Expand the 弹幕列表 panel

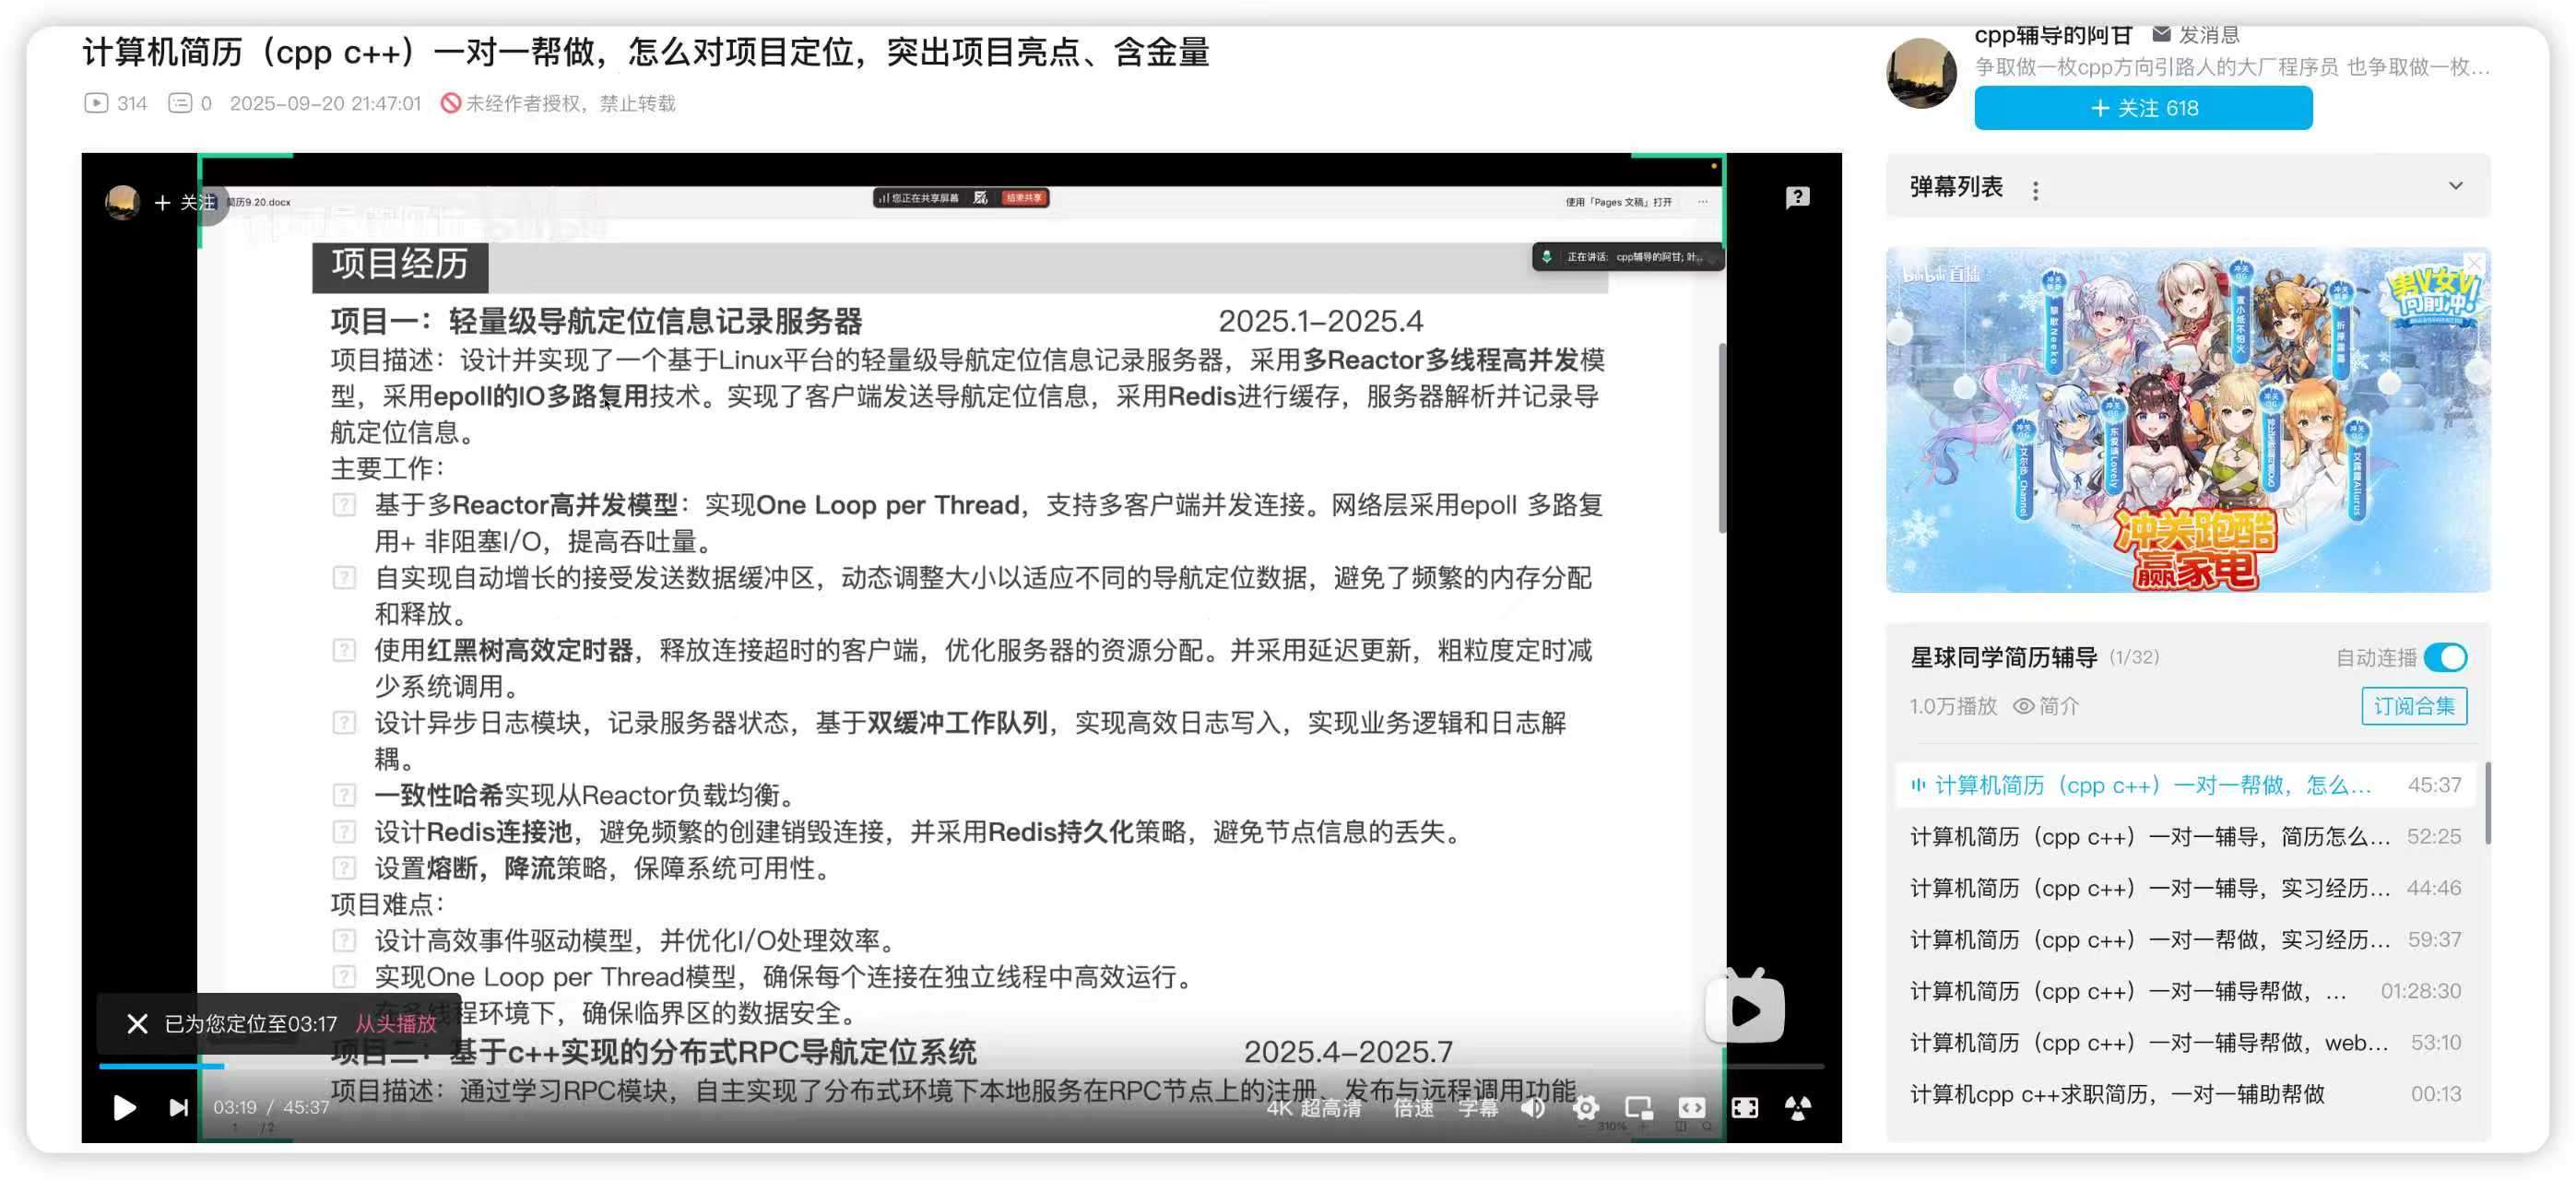pyautogui.click(x=2455, y=186)
